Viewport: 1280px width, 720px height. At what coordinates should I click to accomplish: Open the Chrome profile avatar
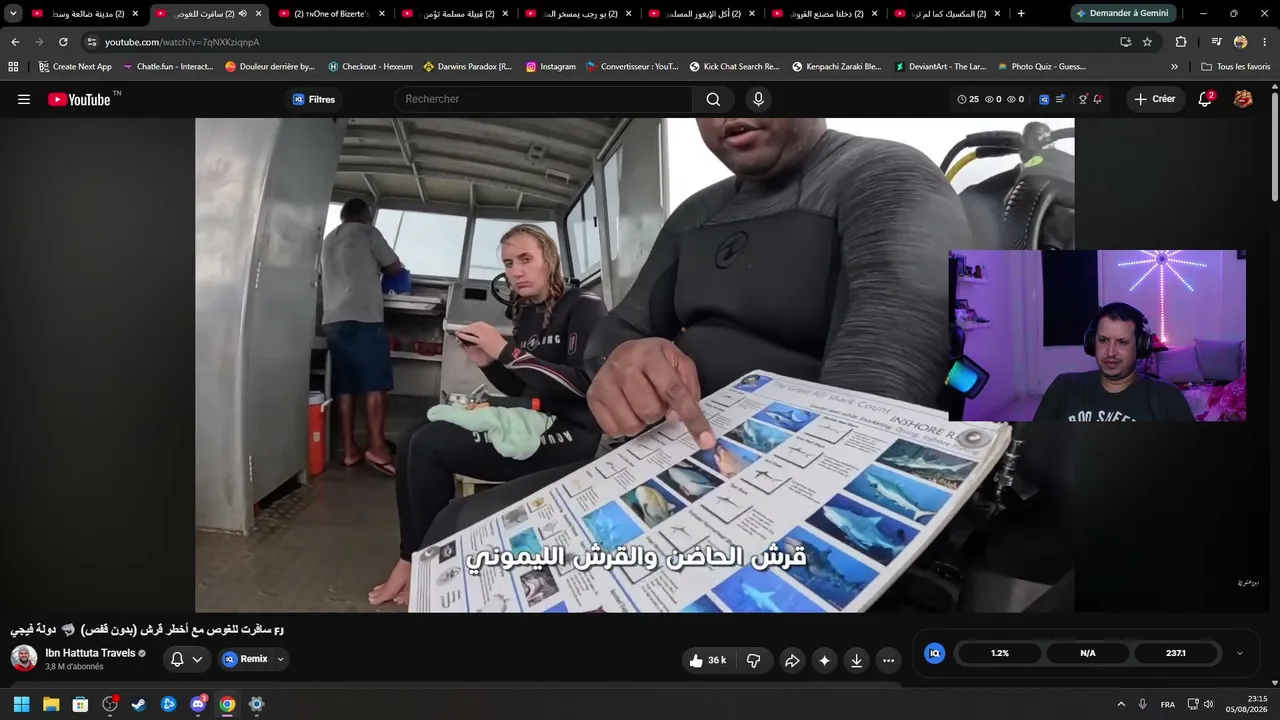point(1240,42)
